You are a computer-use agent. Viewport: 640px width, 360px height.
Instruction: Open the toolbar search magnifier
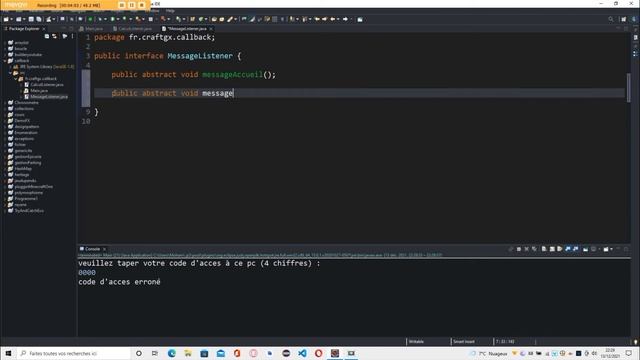pyautogui.click(x=611, y=19)
